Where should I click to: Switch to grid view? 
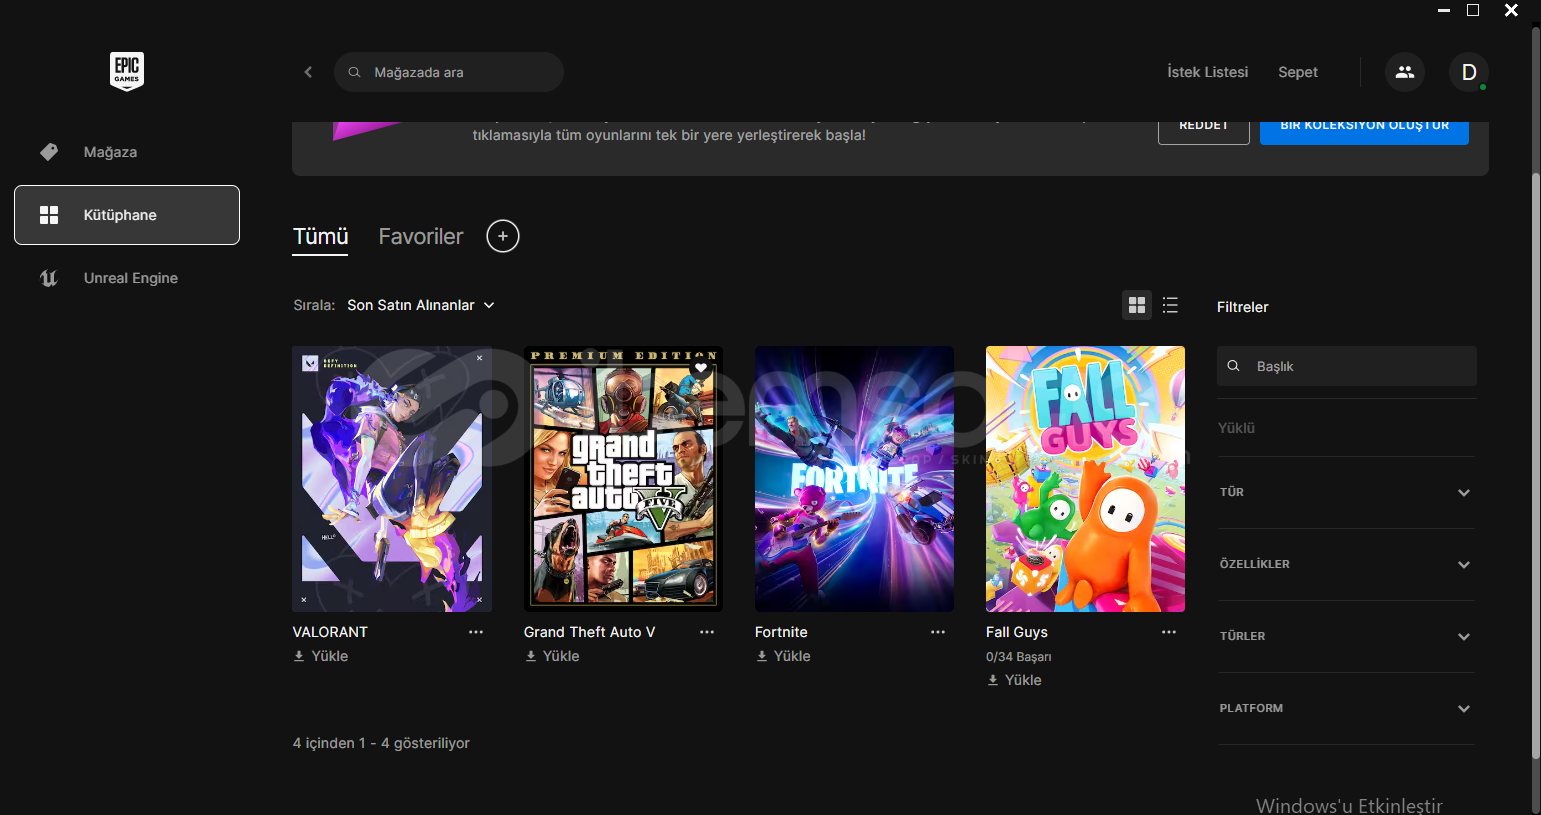(1137, 306)
